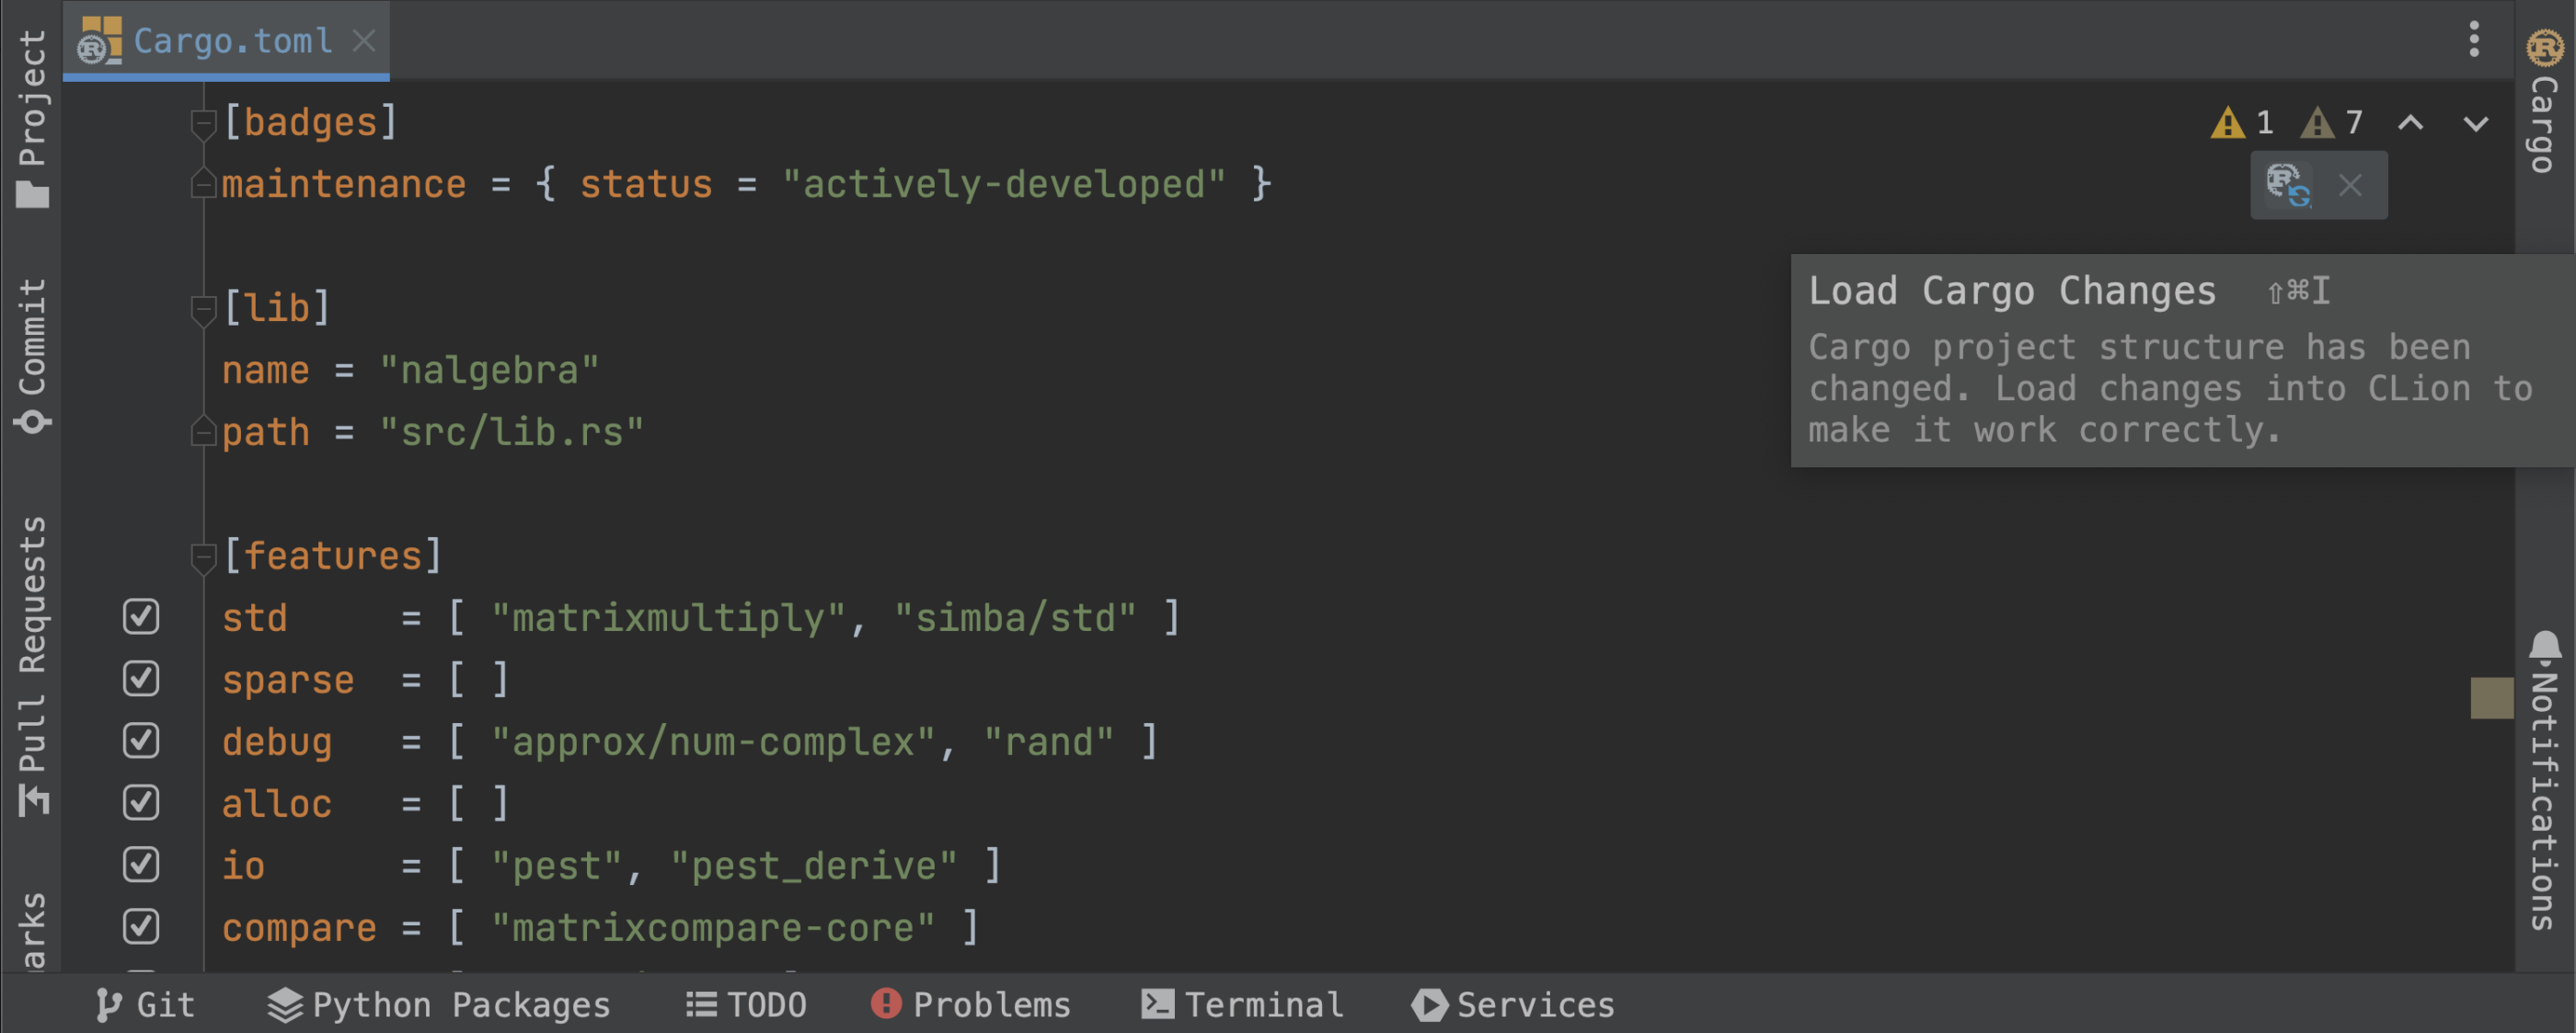Open the Notifications tool window
Screen dimensions: 2576x1033
2545,781
